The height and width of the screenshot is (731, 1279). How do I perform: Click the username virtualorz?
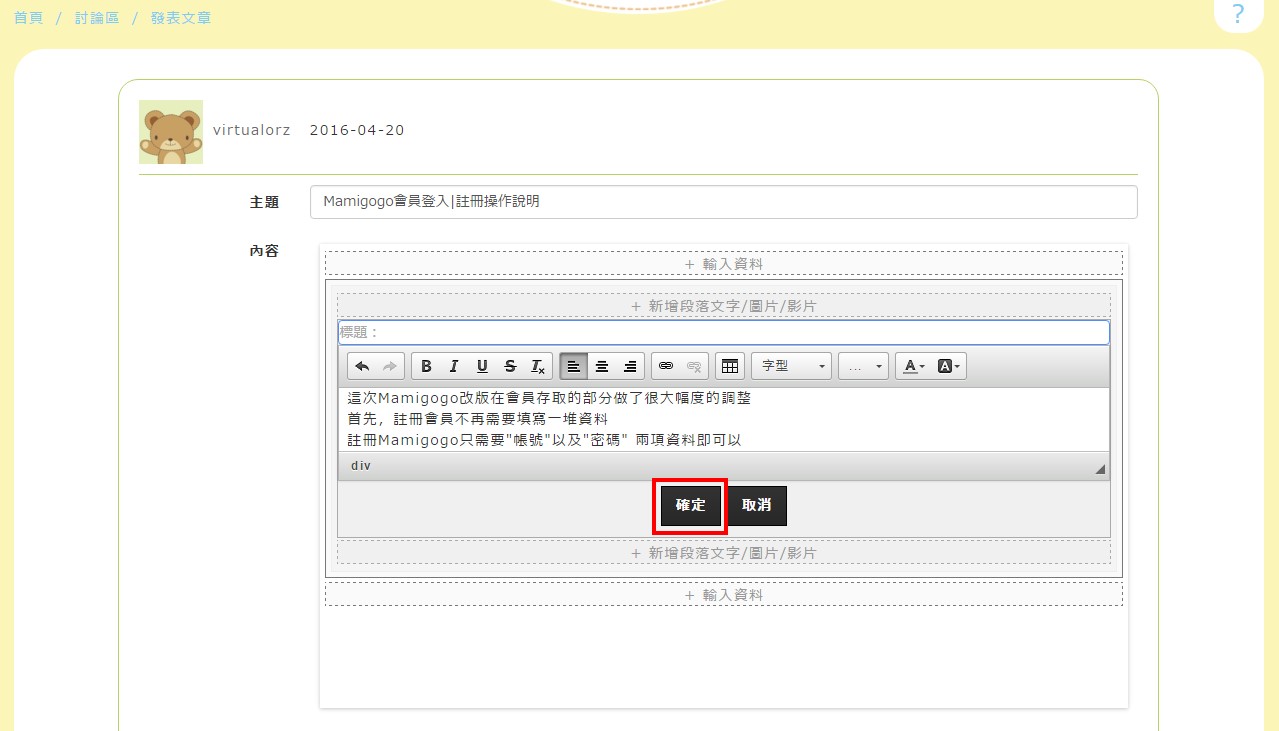point(252,130)
